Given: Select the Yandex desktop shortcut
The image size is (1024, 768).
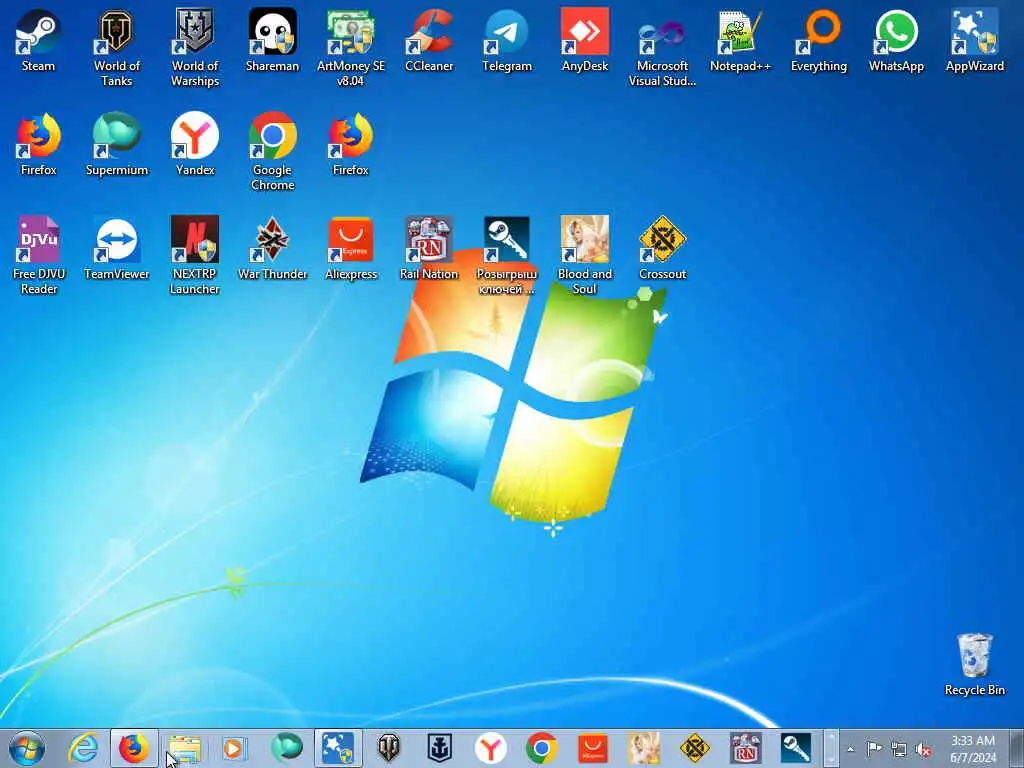Looking at the screenshot, I should tap(195, 144).
